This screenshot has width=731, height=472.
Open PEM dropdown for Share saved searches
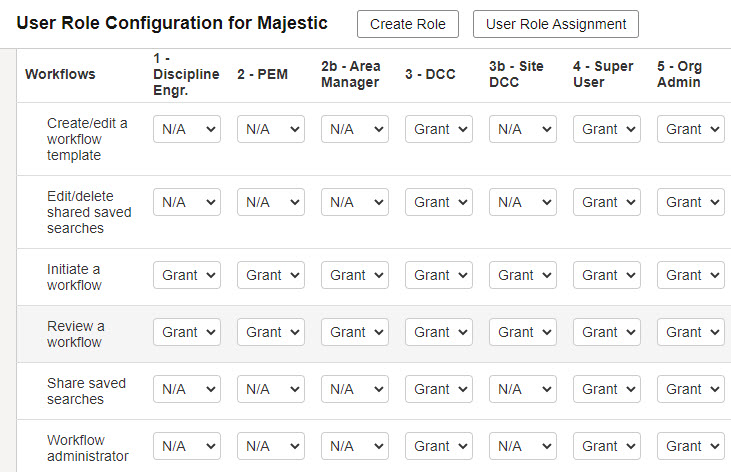271,389
